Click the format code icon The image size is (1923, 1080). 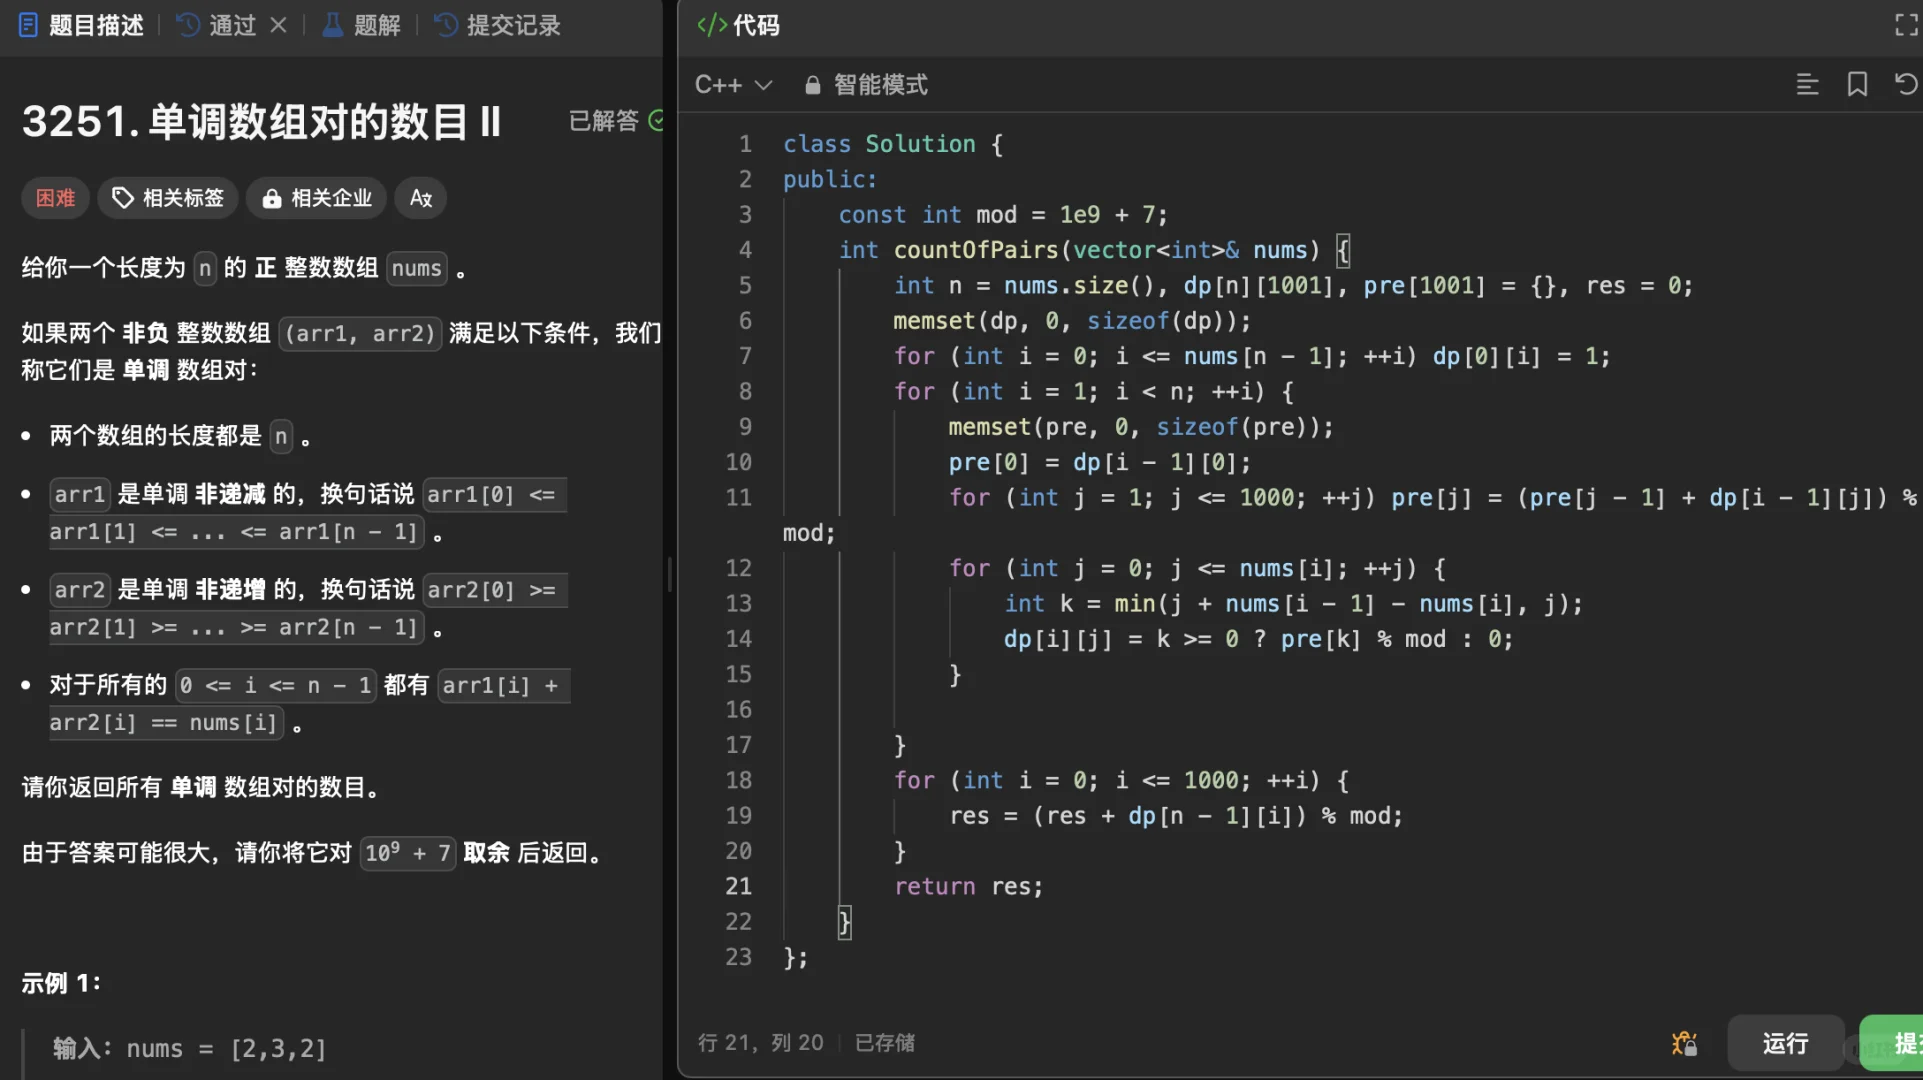[x=1807, y=85]
